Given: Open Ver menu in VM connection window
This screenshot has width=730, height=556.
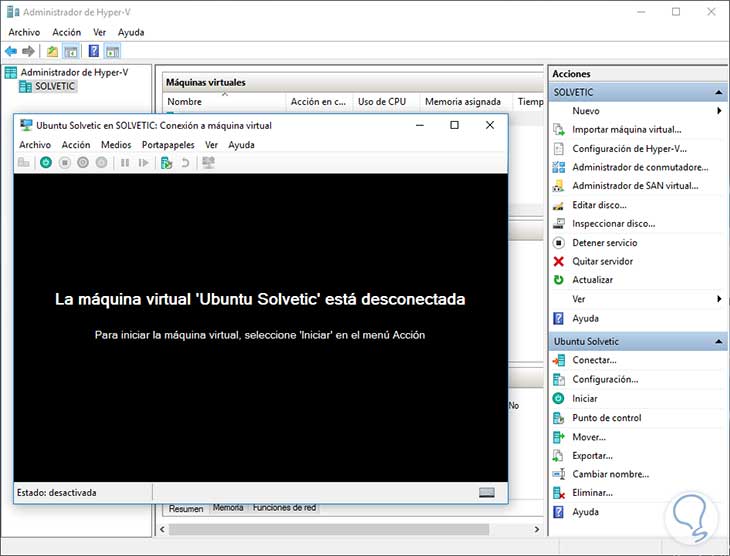Looking at the screenshot, I should [x=211, y=145].
